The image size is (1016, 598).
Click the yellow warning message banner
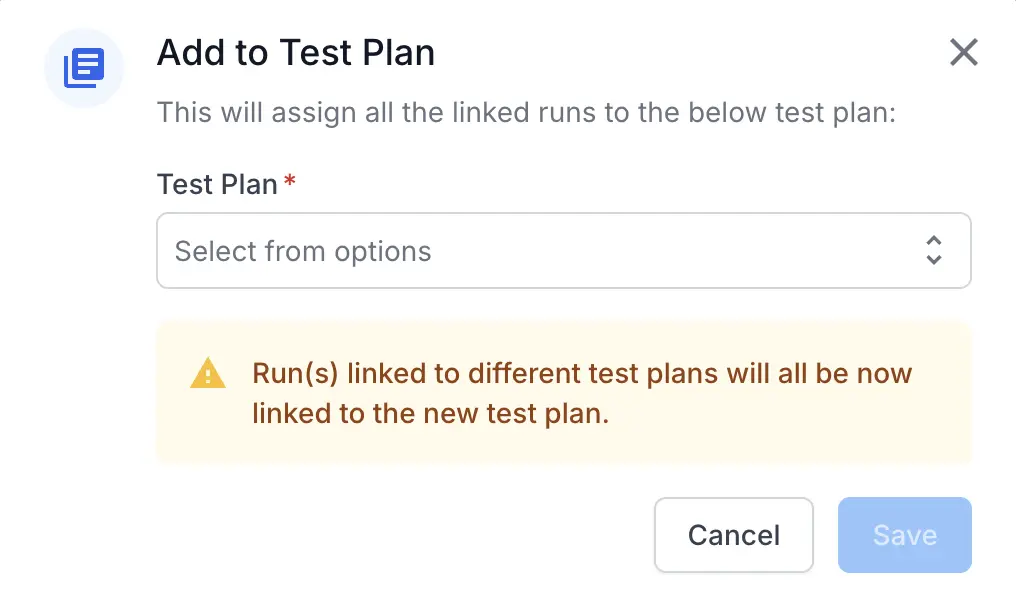[x=564, y=393]
